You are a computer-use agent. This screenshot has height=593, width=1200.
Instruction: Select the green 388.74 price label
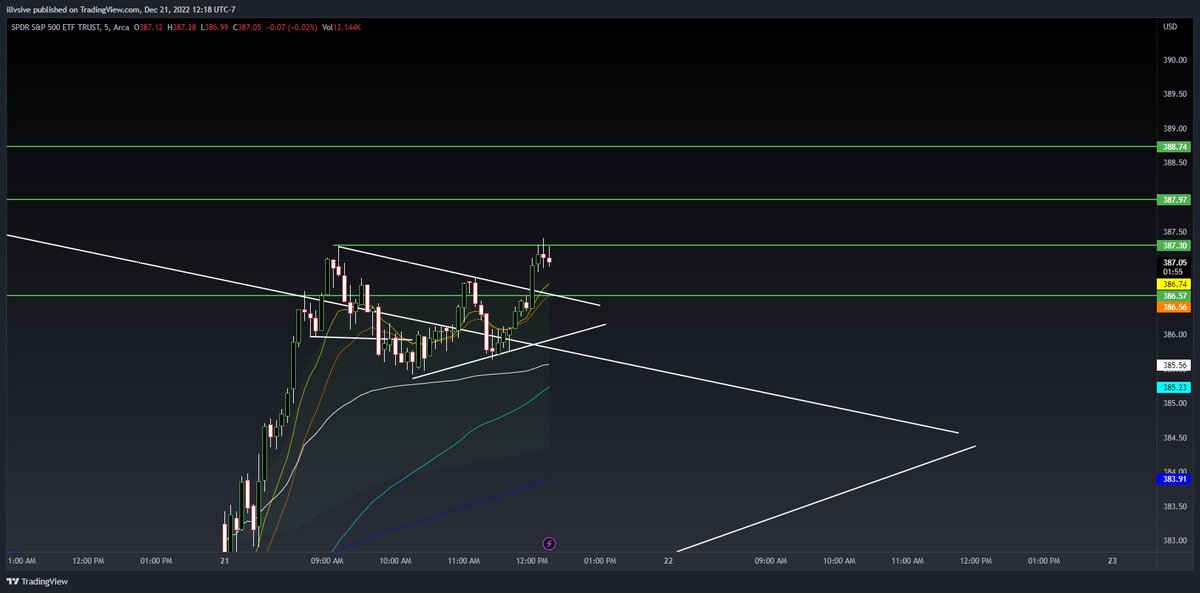click(1174, 147)
